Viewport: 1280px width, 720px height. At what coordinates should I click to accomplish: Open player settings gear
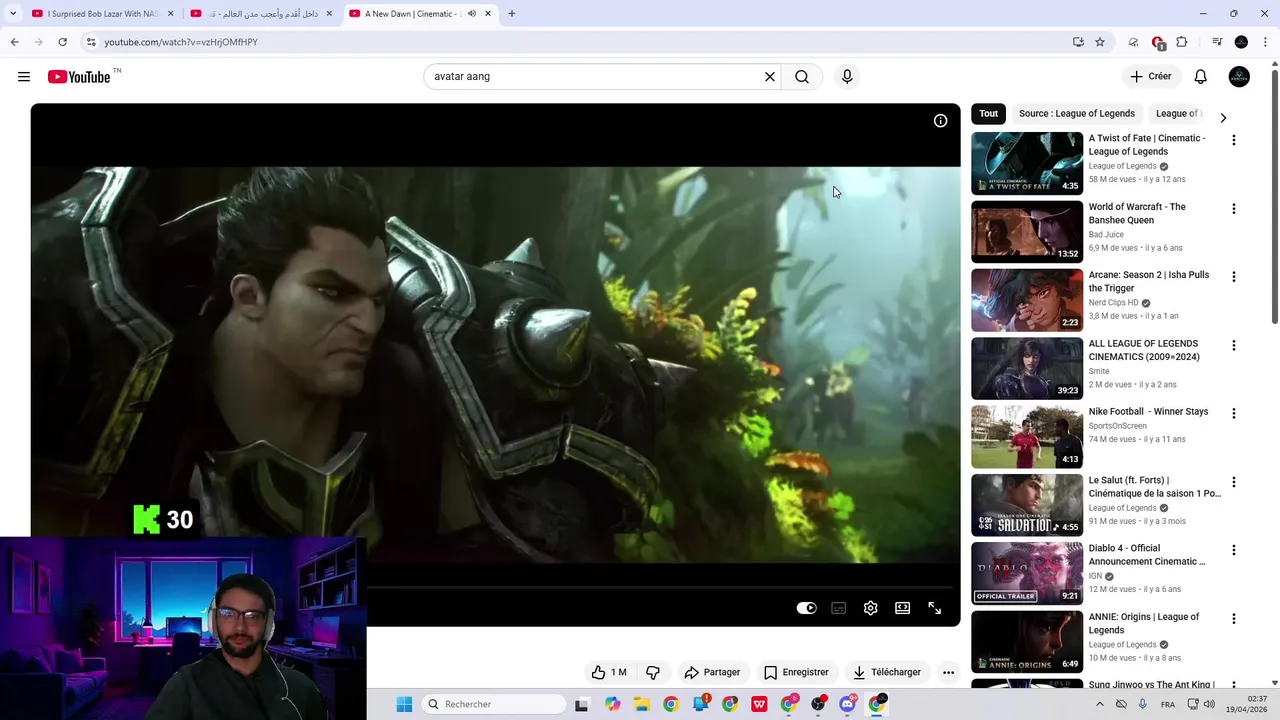(871, 608)
